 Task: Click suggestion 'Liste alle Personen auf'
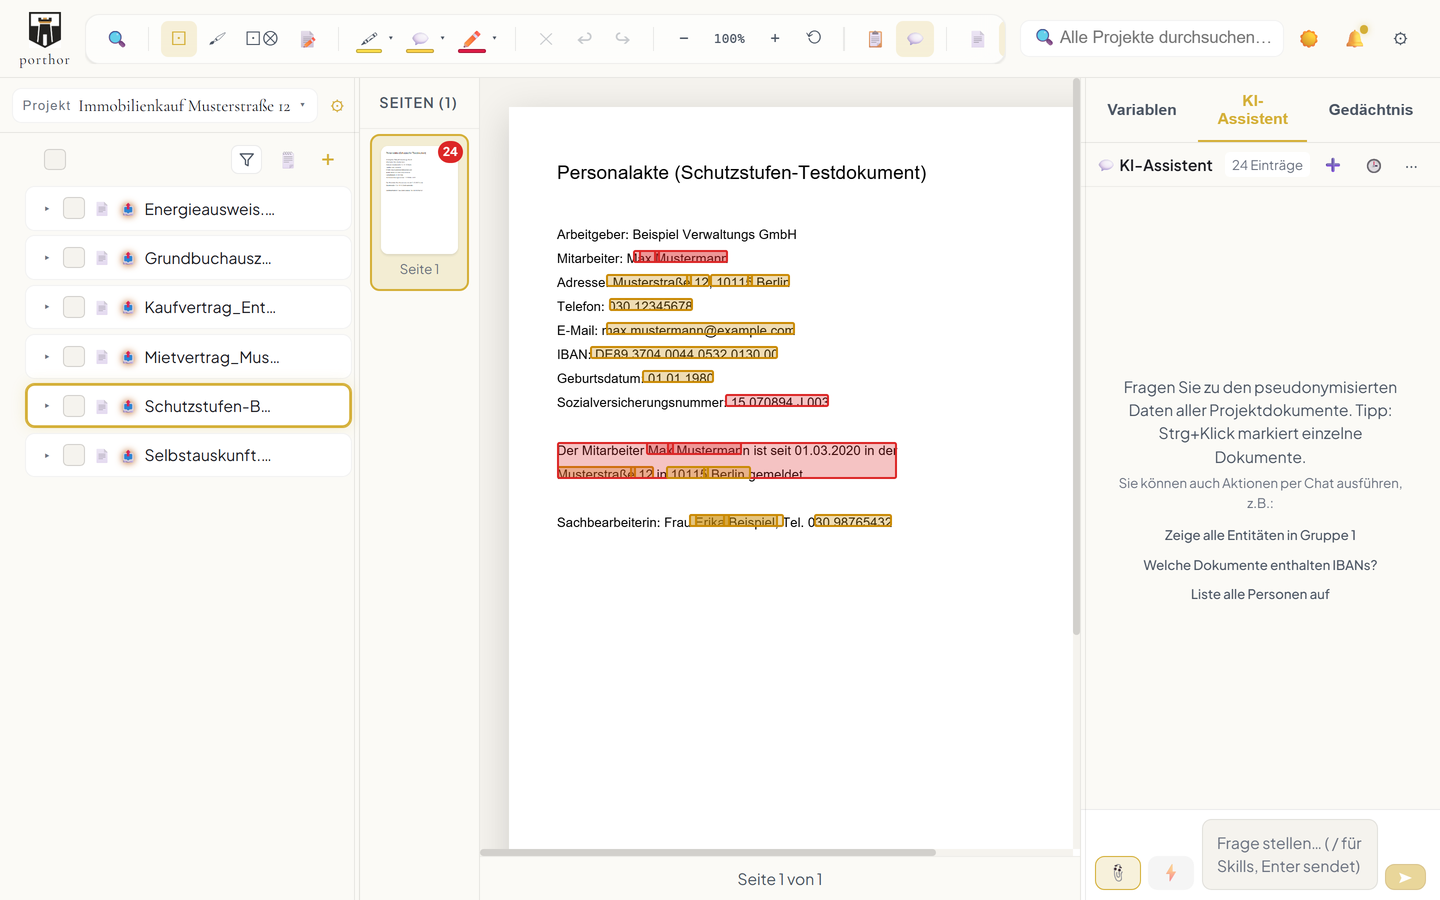[1260, 594]
